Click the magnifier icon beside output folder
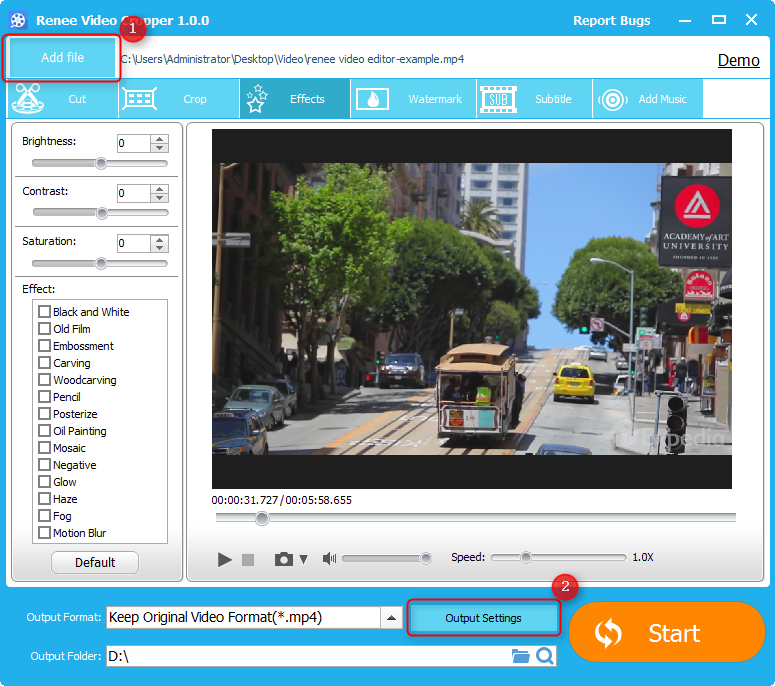The width and height of the screenshot is (775, 686). click(x=545, y=656)
